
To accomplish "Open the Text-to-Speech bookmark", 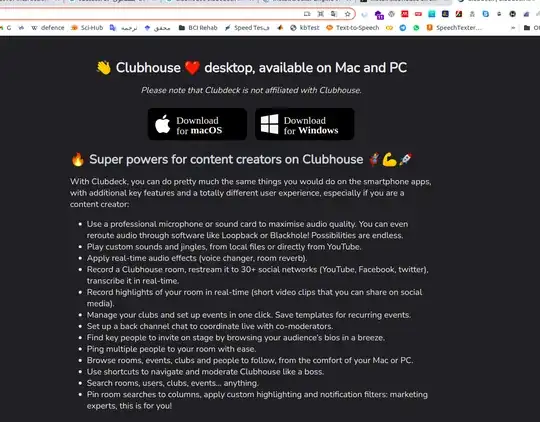I will tap(352, 28).
